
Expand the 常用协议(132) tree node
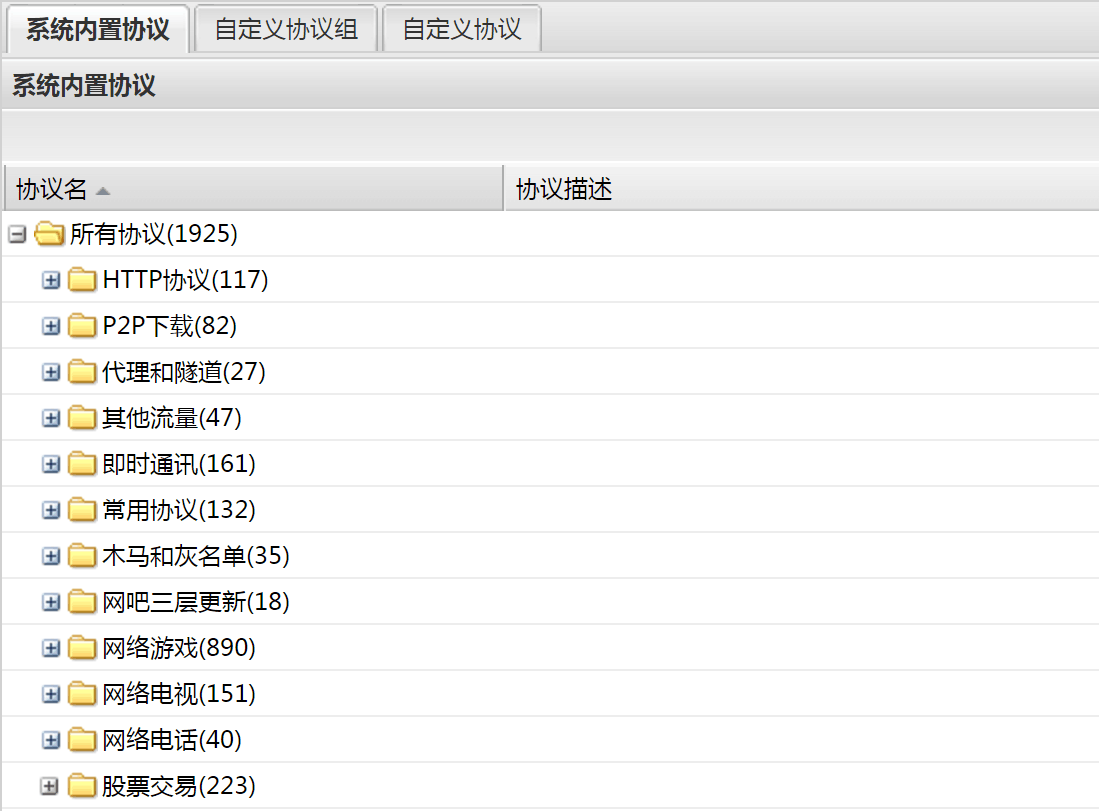point(51,510)
